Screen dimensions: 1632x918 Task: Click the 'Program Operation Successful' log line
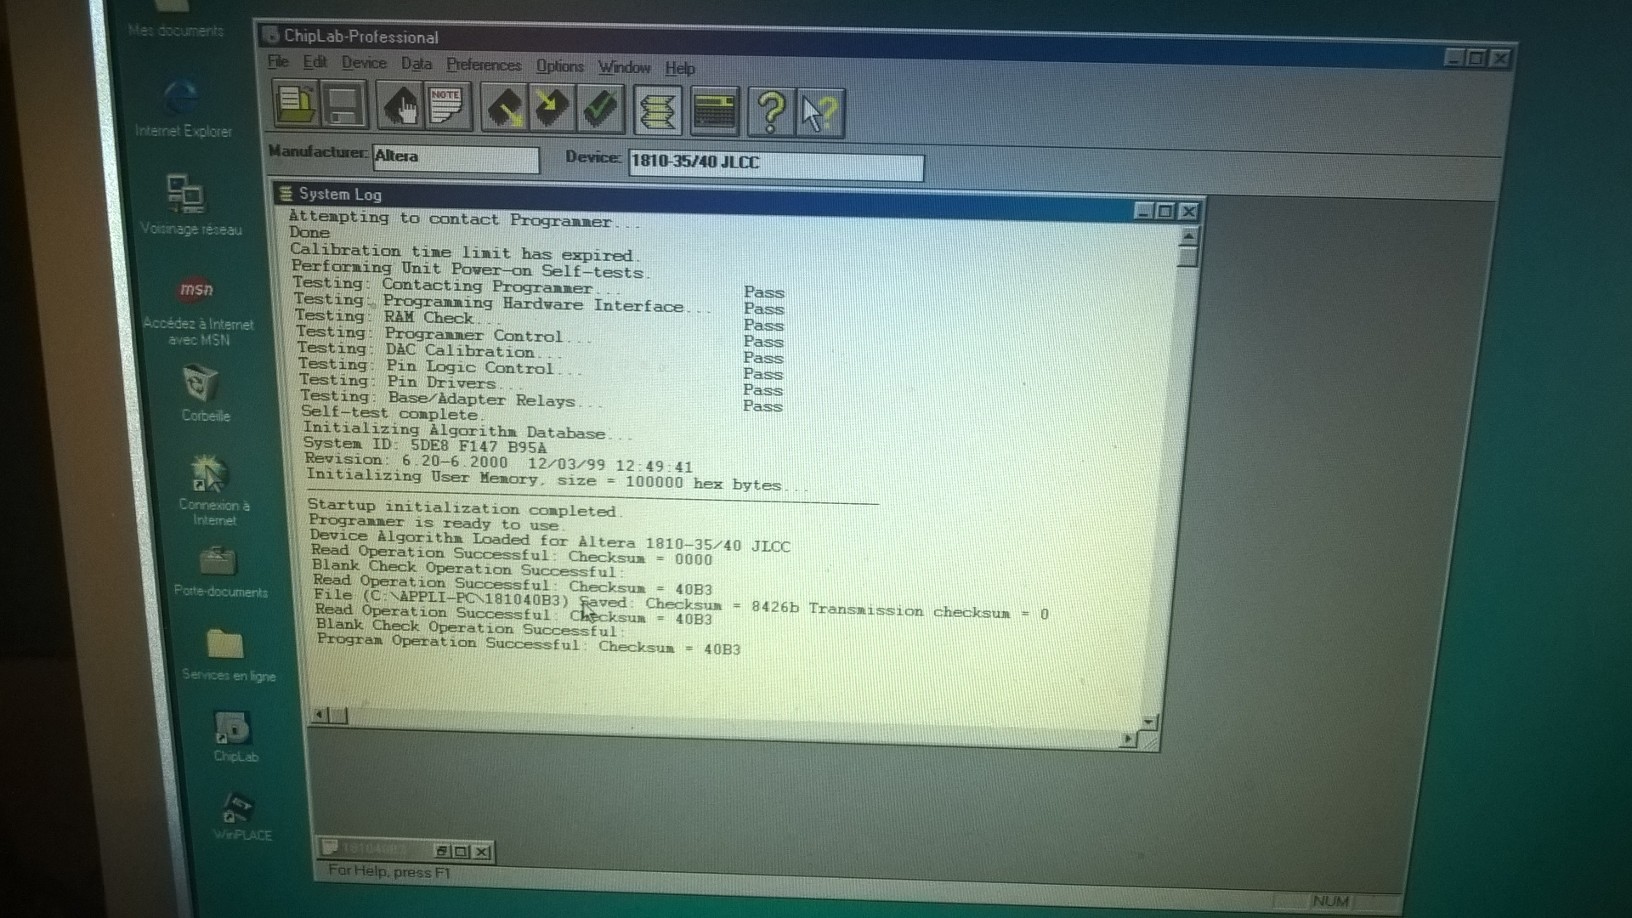tap(529, 644)
